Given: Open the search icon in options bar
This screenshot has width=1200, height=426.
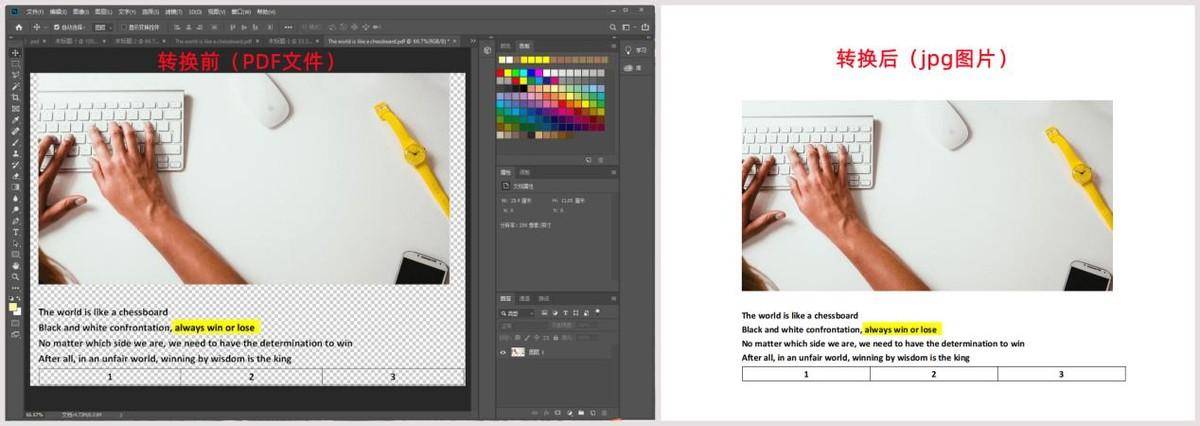Looking at the screenshot, I should pos(613,27).
